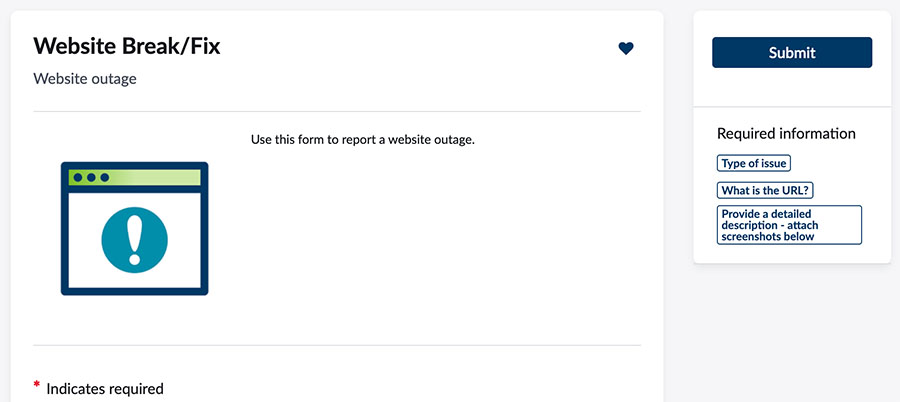Click the 'Website outage' subtitle text
This screenshot has height=402, width=900.
[x=85, y=79]
